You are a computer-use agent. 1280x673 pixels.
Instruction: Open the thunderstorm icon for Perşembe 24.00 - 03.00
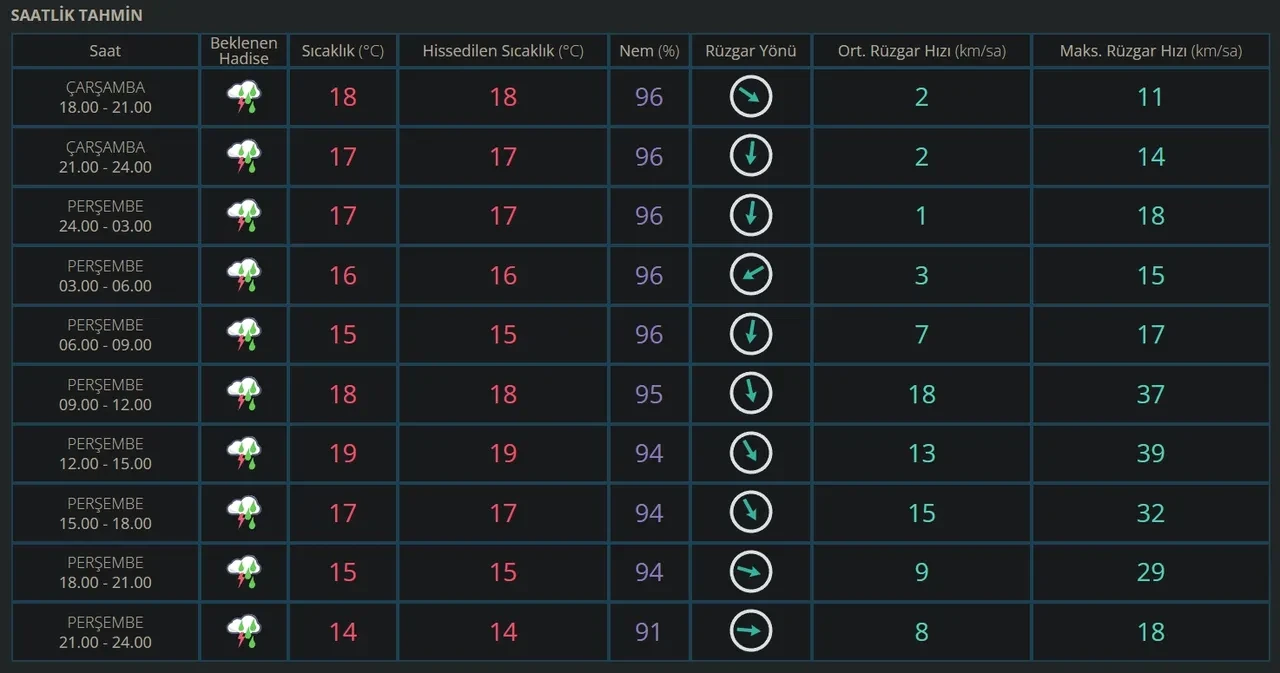[x=244, y=216]
